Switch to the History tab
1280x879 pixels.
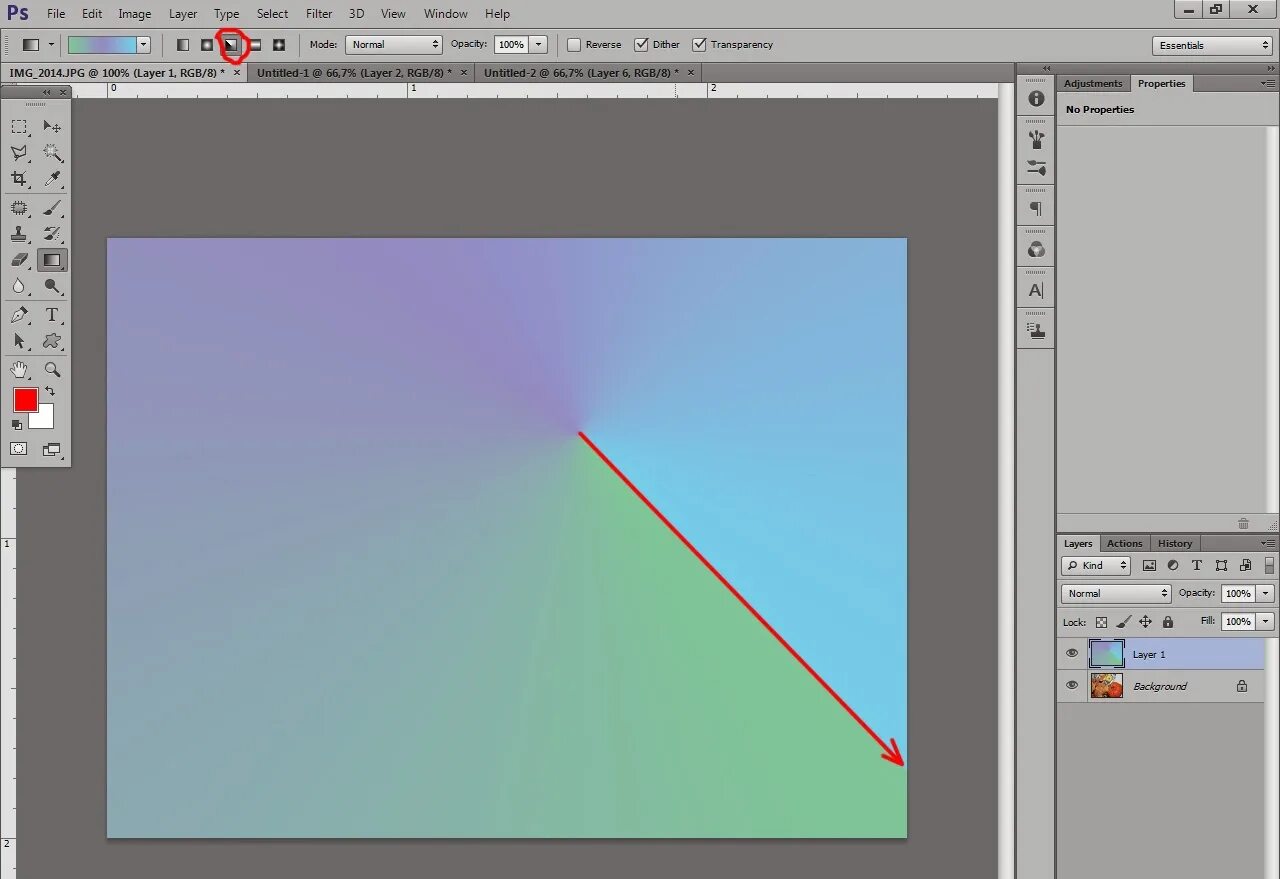pos(1175,544)
